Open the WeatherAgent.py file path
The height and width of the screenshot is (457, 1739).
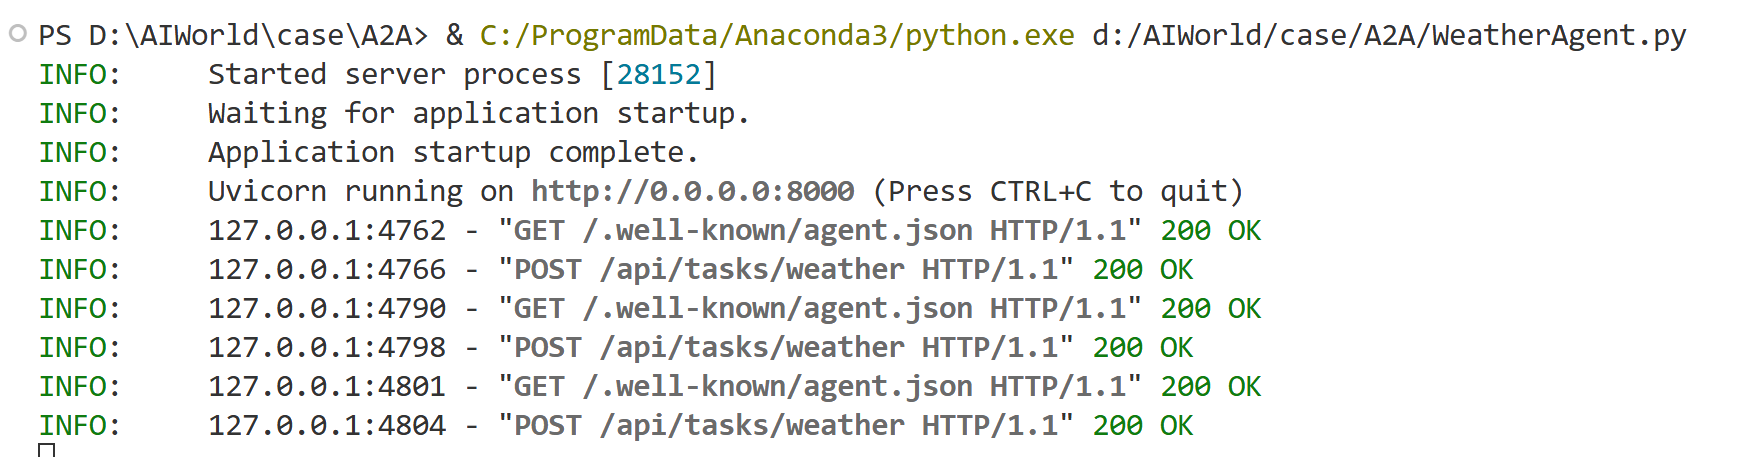1389,35
